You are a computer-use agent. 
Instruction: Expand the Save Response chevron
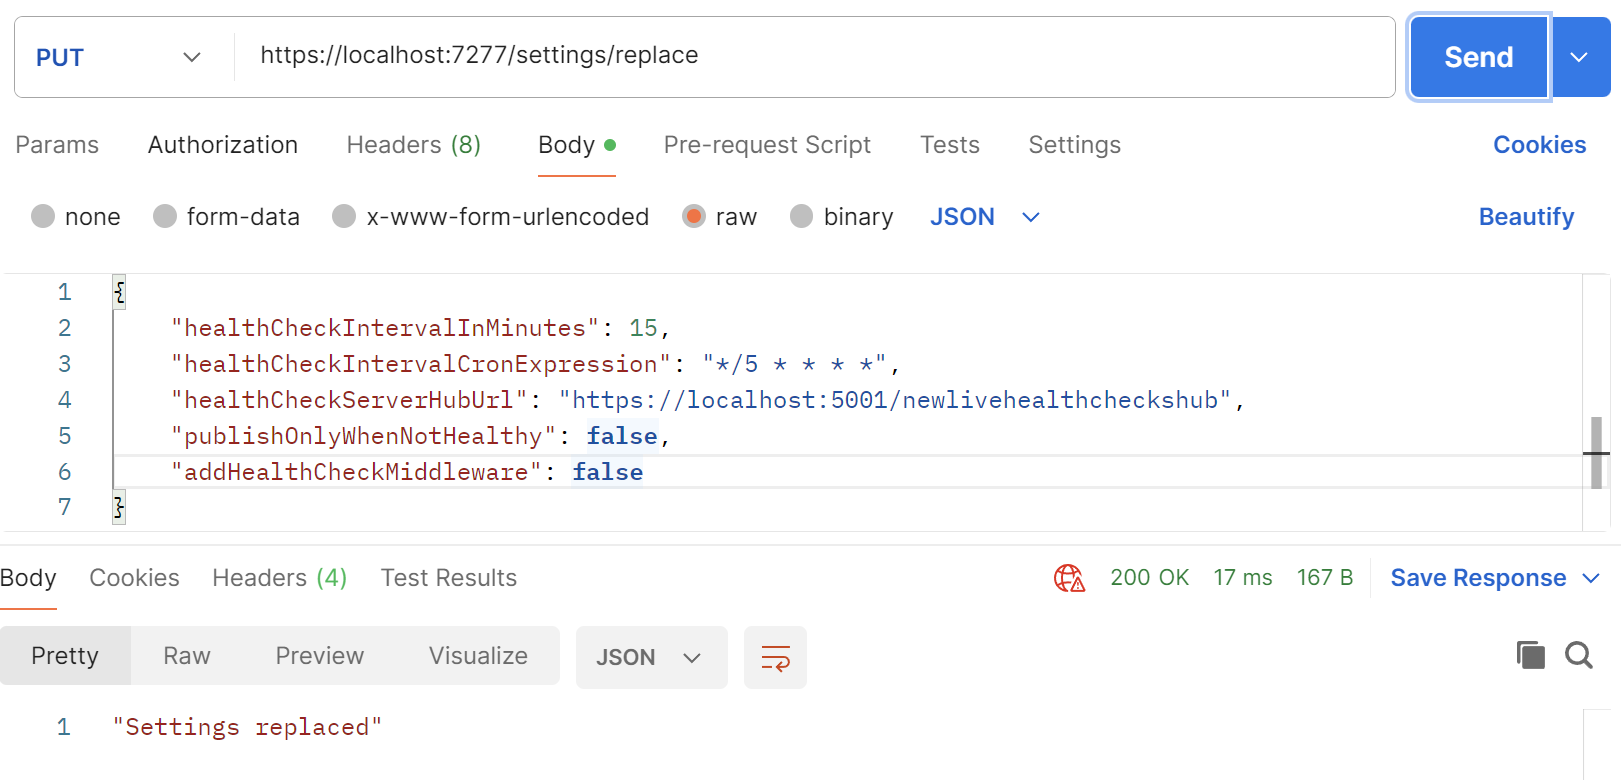coord(1592,578)
